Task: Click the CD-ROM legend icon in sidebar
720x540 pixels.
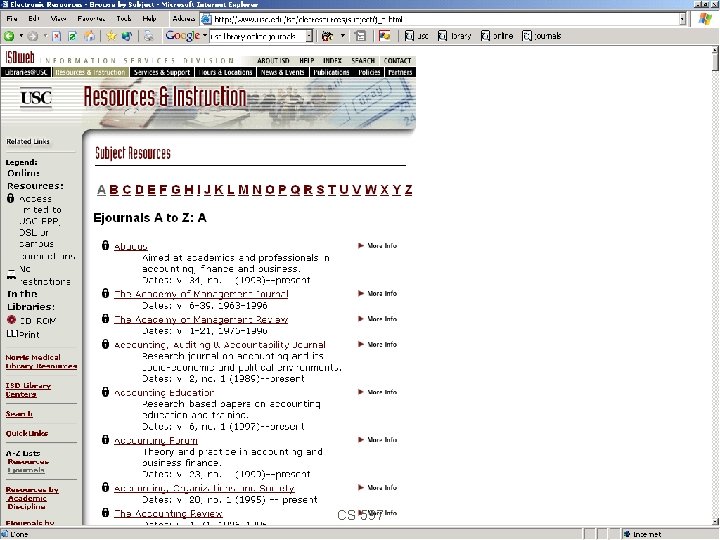Action: [x=11, y=320]
